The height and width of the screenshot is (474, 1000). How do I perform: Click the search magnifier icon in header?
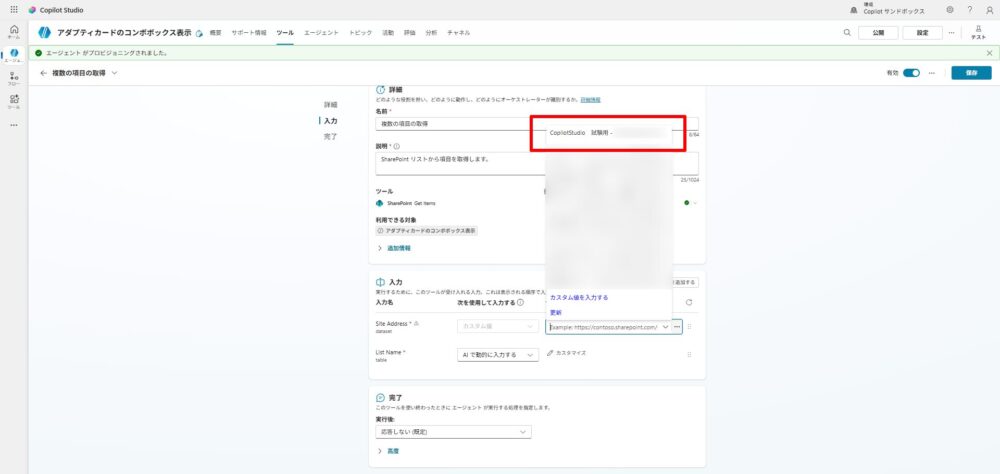(x=847, y=32)
